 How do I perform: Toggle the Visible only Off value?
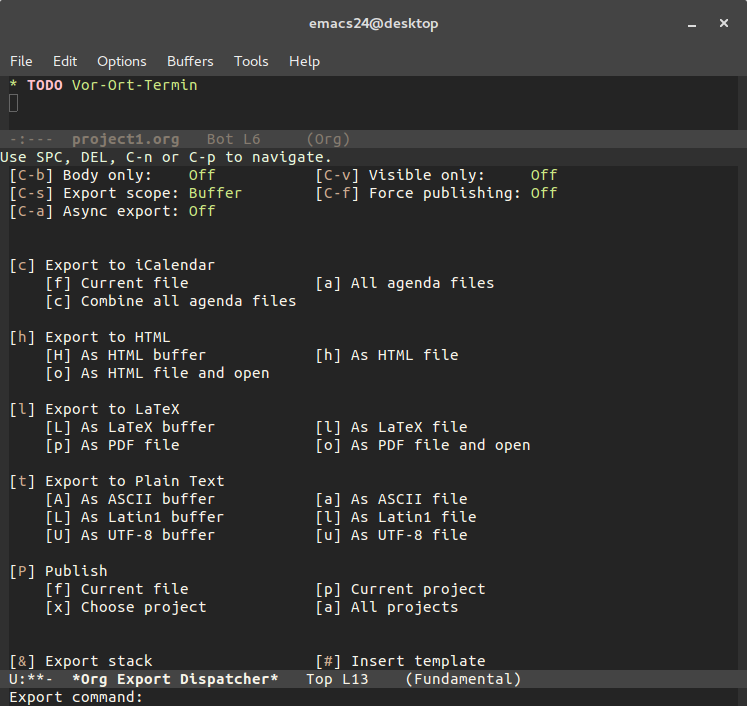point(544,175)
